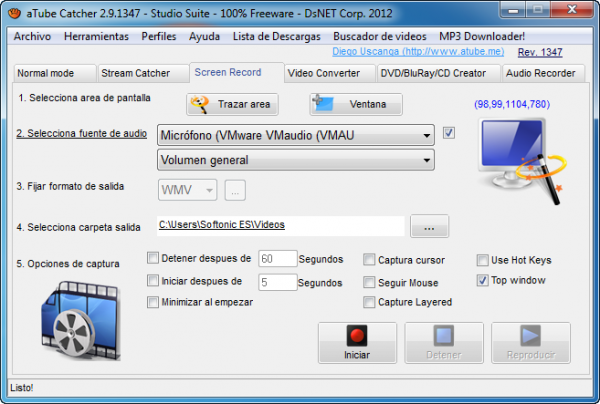Click the monitor with magic wand icon

522,161
